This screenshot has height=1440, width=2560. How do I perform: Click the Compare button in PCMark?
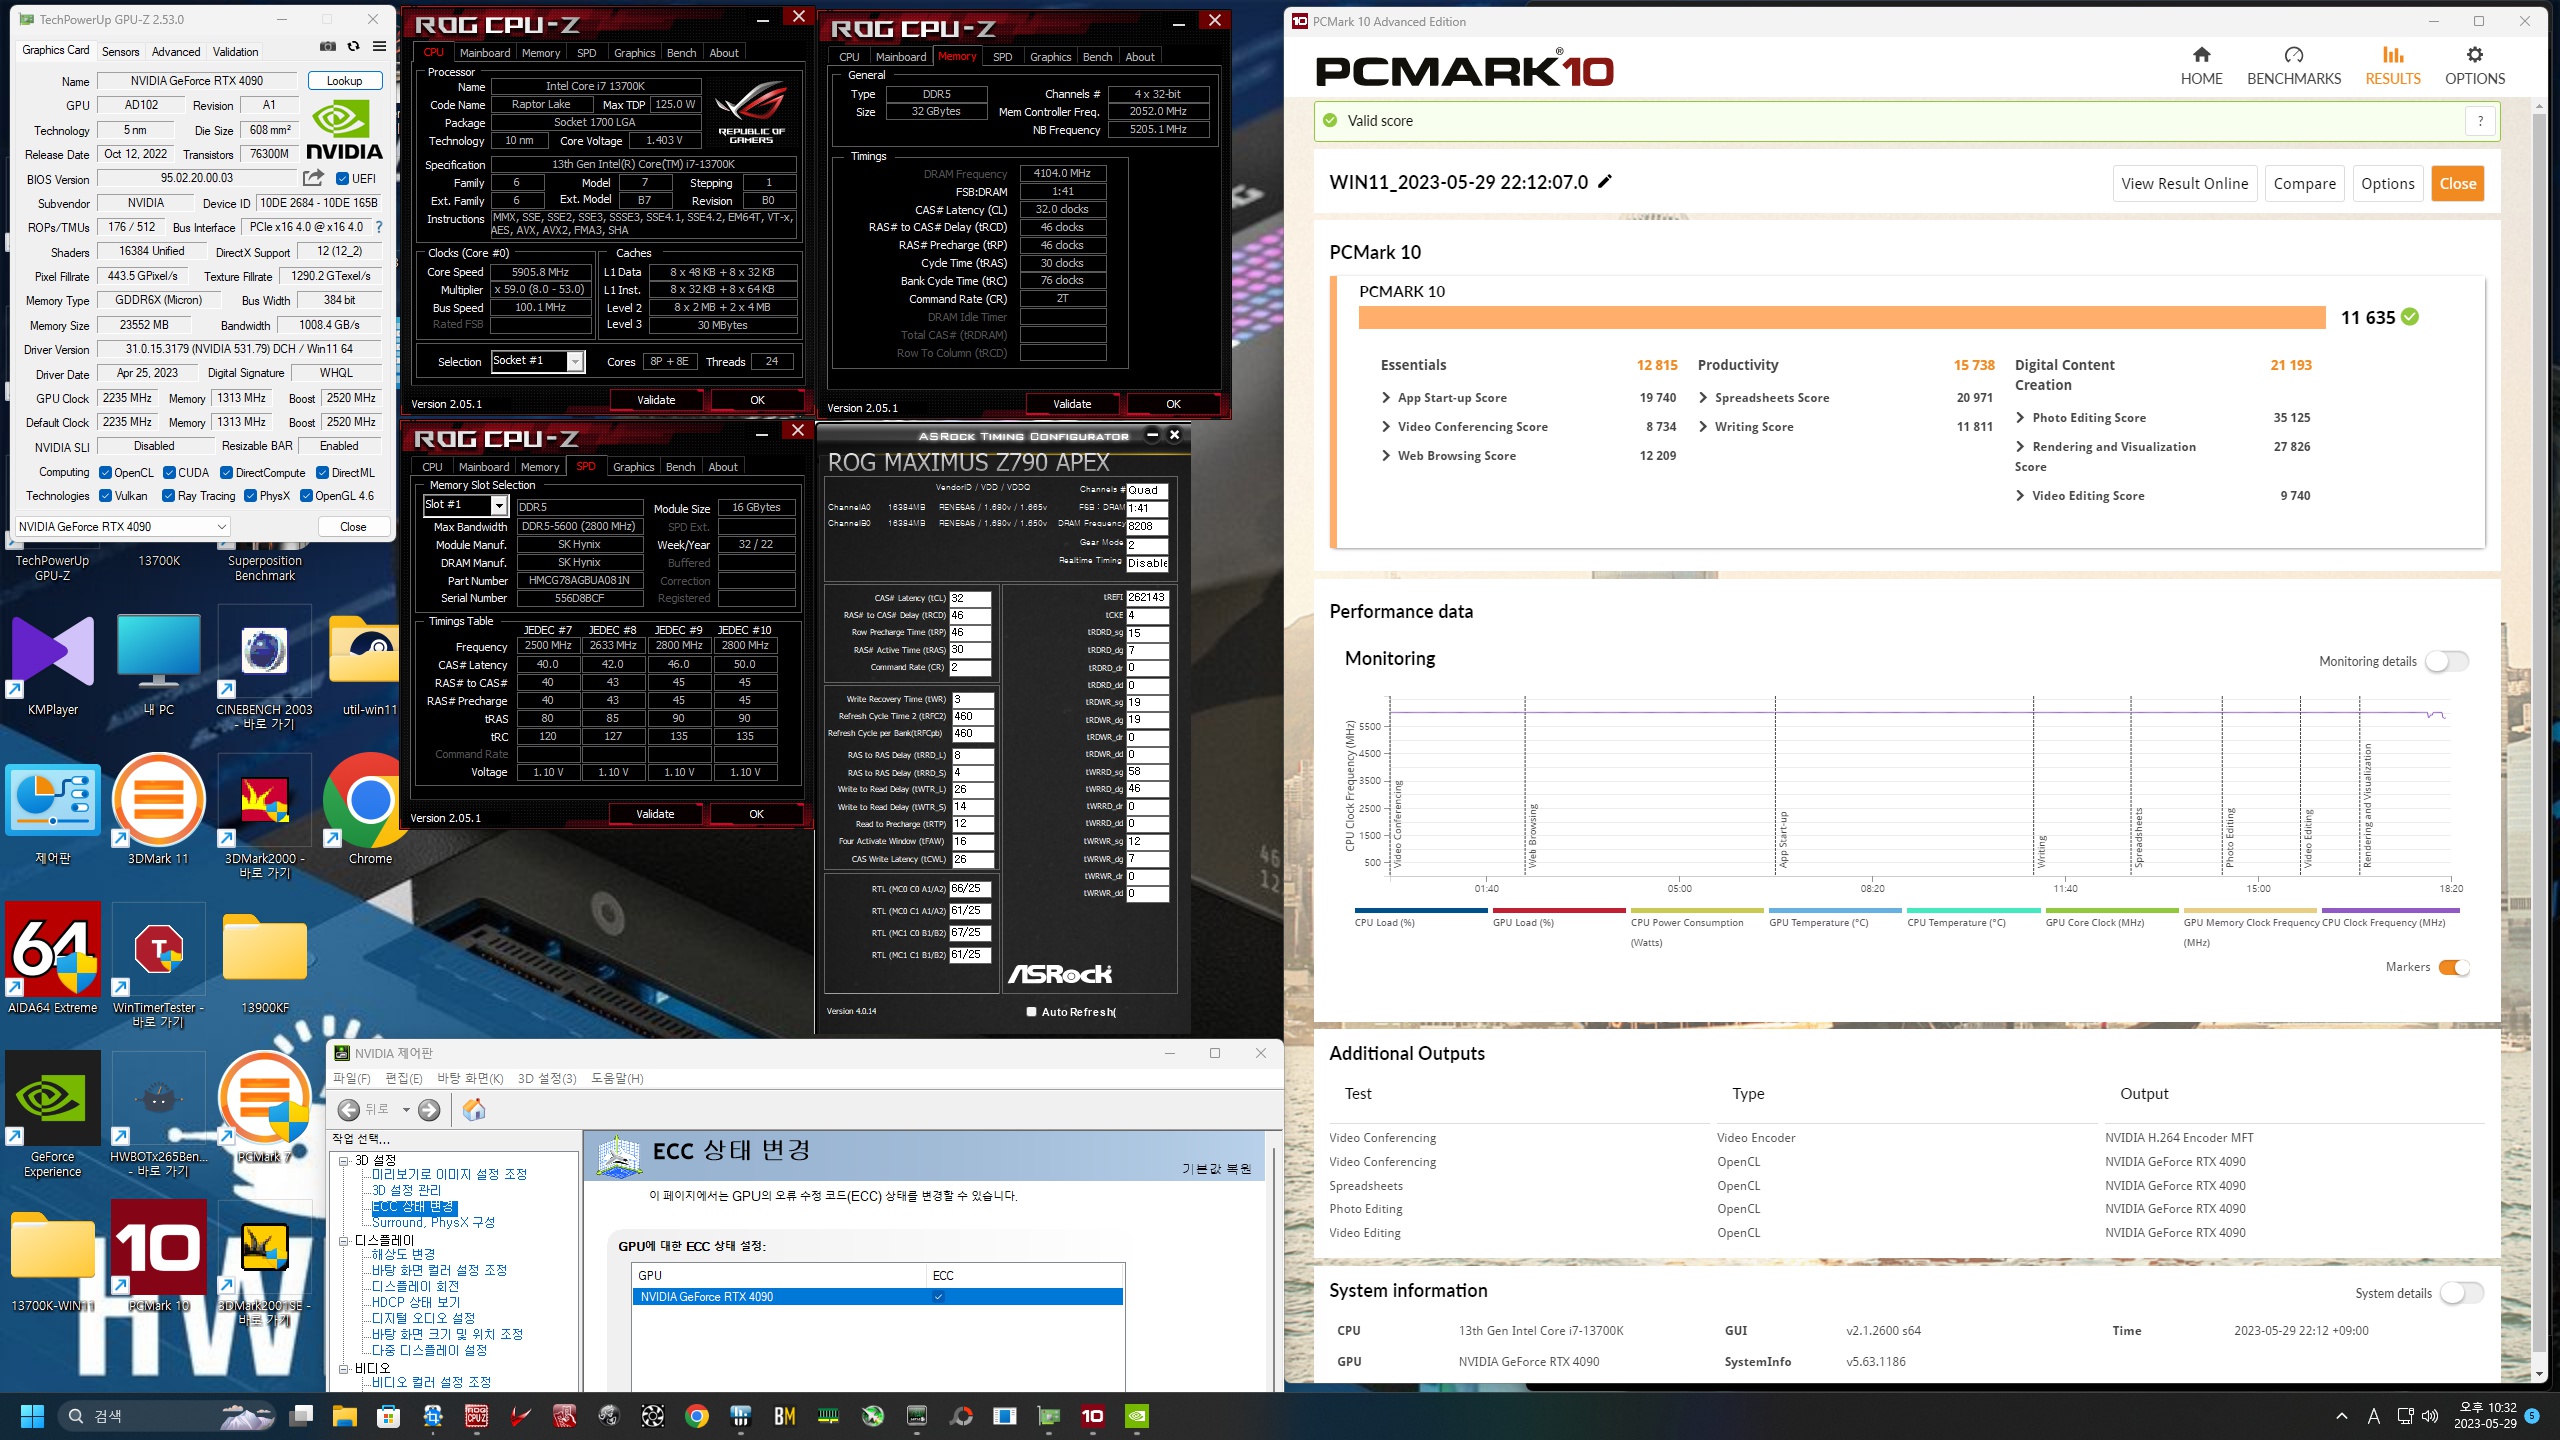pyautogui.click(x=2304, y=183)
